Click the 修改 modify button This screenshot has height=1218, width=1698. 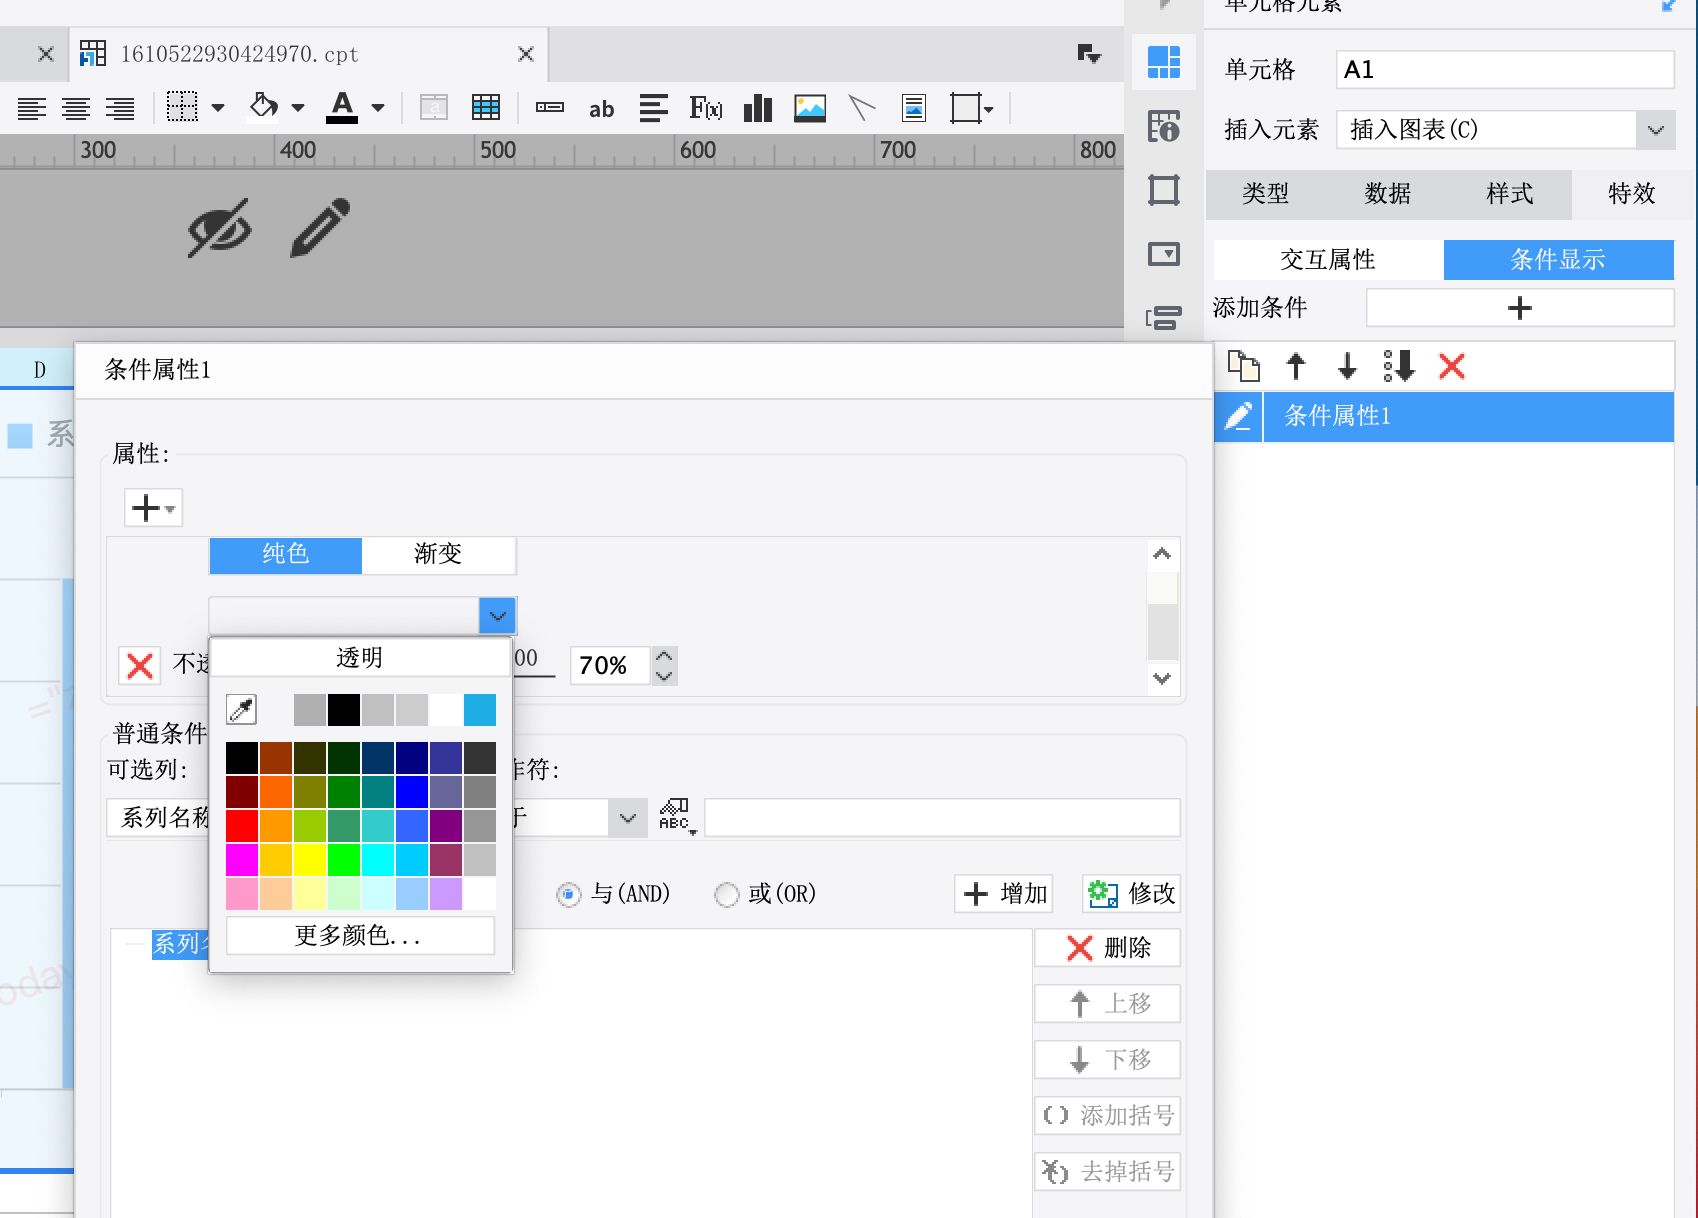click(1131, 894)
